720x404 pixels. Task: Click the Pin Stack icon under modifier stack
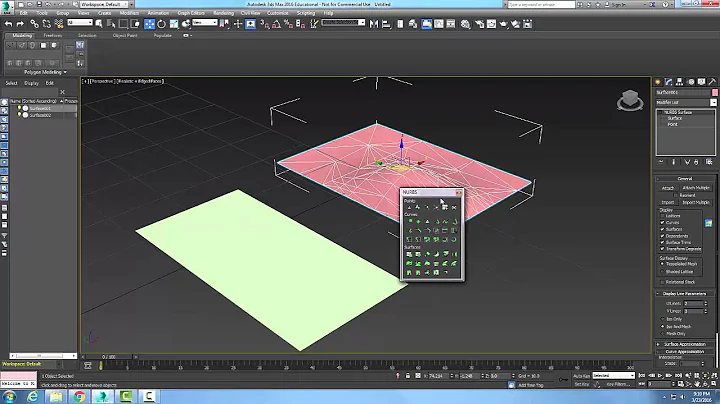(661, 162)
